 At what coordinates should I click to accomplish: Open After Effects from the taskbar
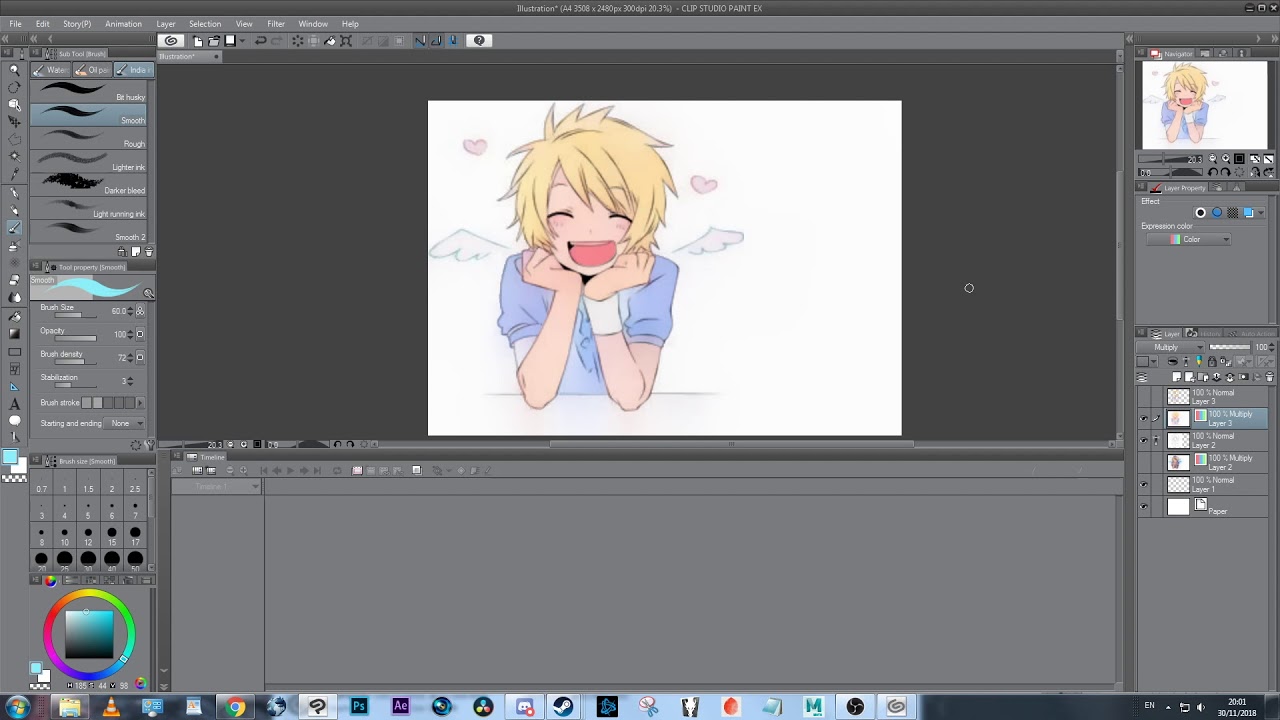tap(400, 707)
